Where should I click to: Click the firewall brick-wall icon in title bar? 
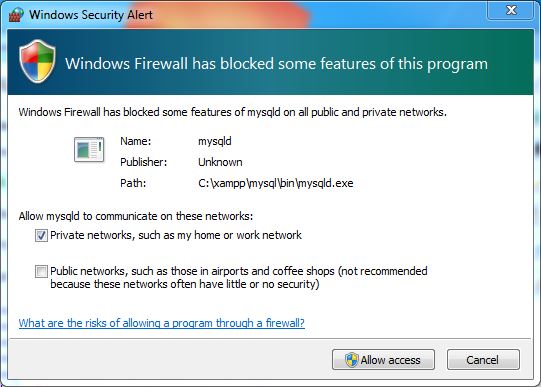point(16,14)
